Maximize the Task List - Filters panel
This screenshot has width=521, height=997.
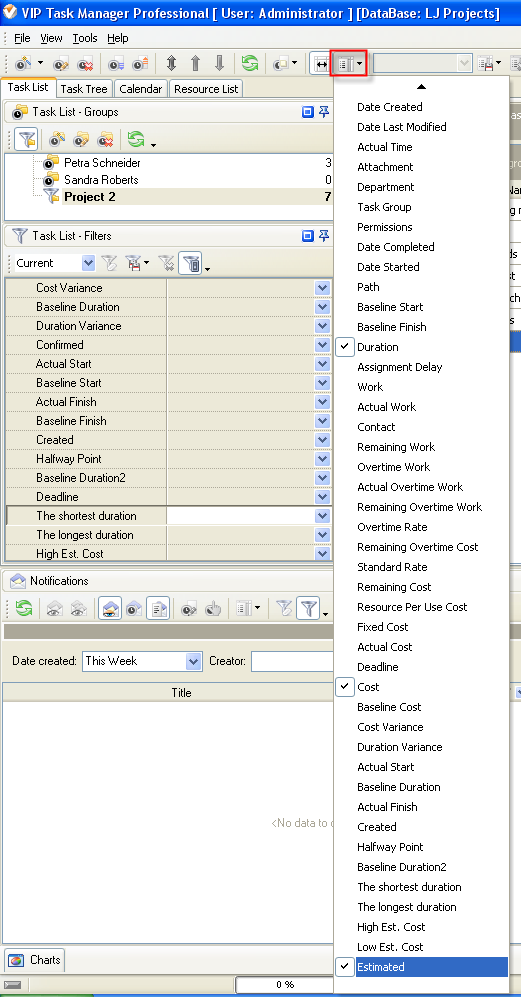click(308, 236)
